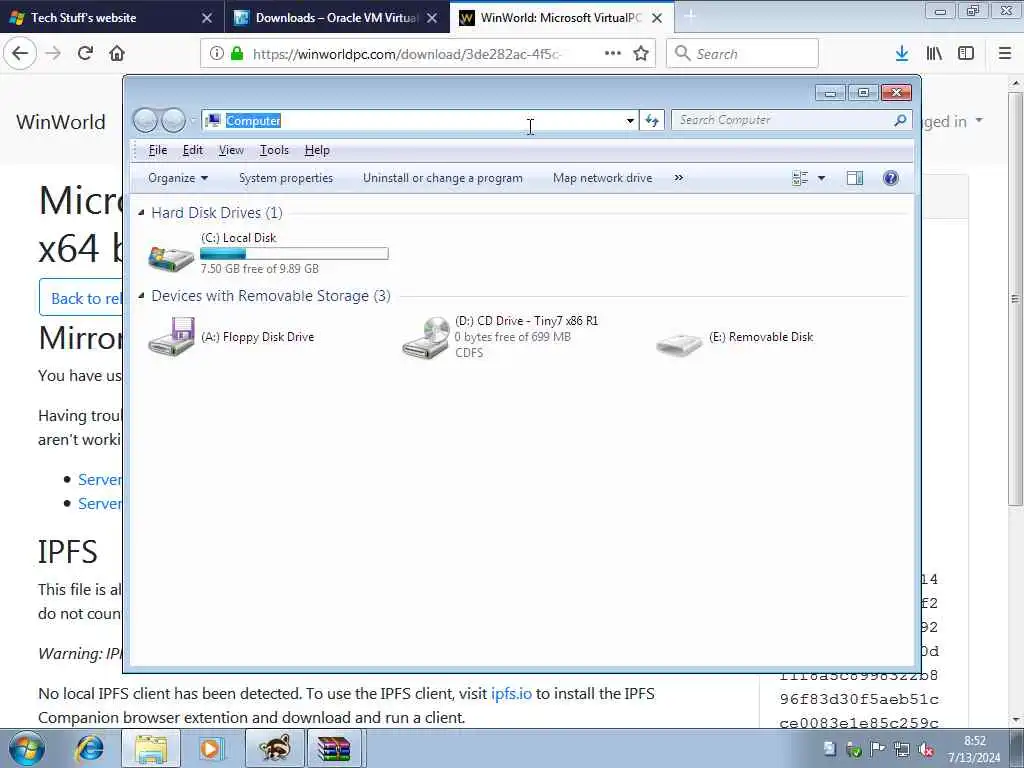Image resolution: width=1024 pixels, height=768 pixels.
Task: Open the File menu
Action: (x=157, y=150)
